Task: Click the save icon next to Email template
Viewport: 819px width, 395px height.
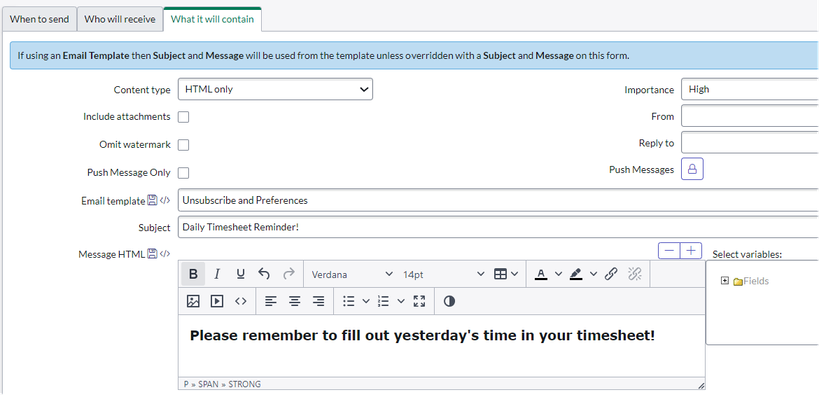Action: [x=152, y=200]
